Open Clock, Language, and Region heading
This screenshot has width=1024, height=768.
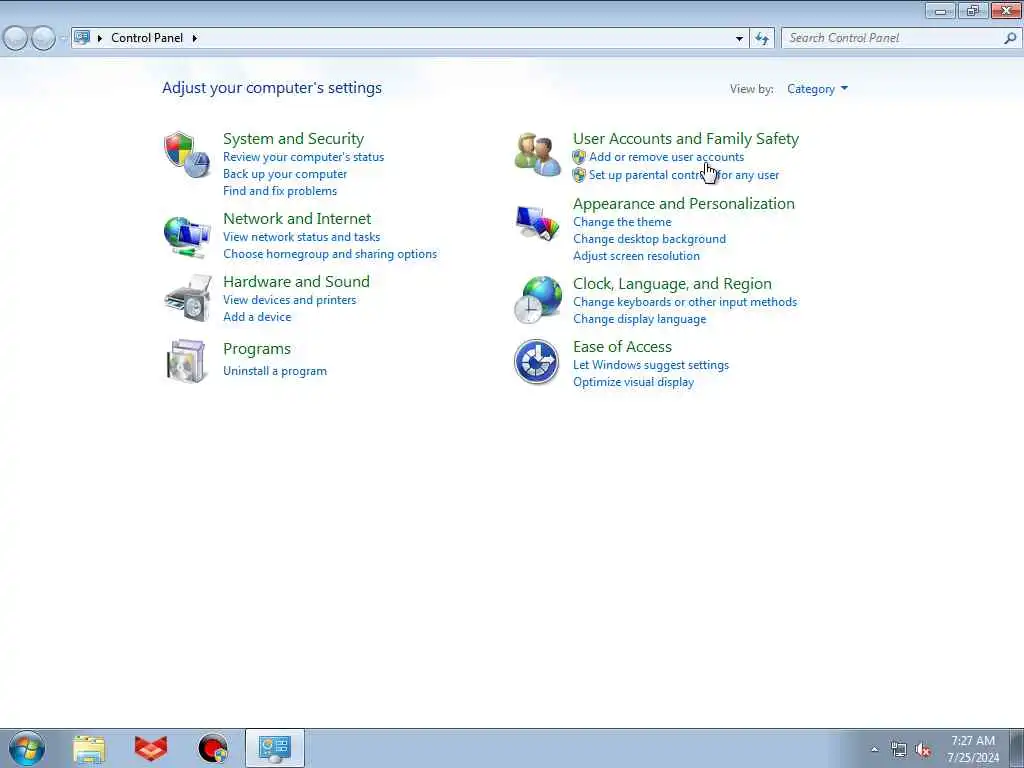point(672,283)
